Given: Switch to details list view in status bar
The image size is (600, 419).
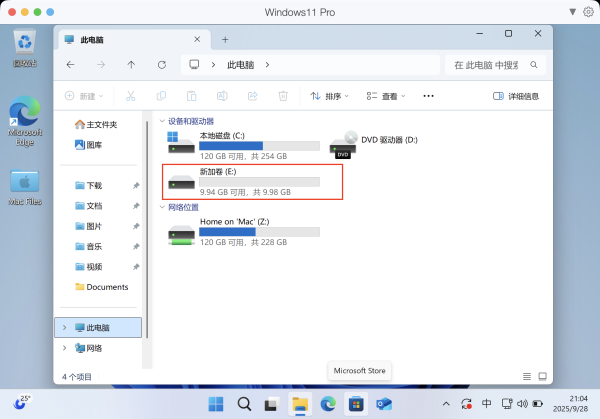Looking at the screenshot, I should pyautogui.click(x=528, y=377).
